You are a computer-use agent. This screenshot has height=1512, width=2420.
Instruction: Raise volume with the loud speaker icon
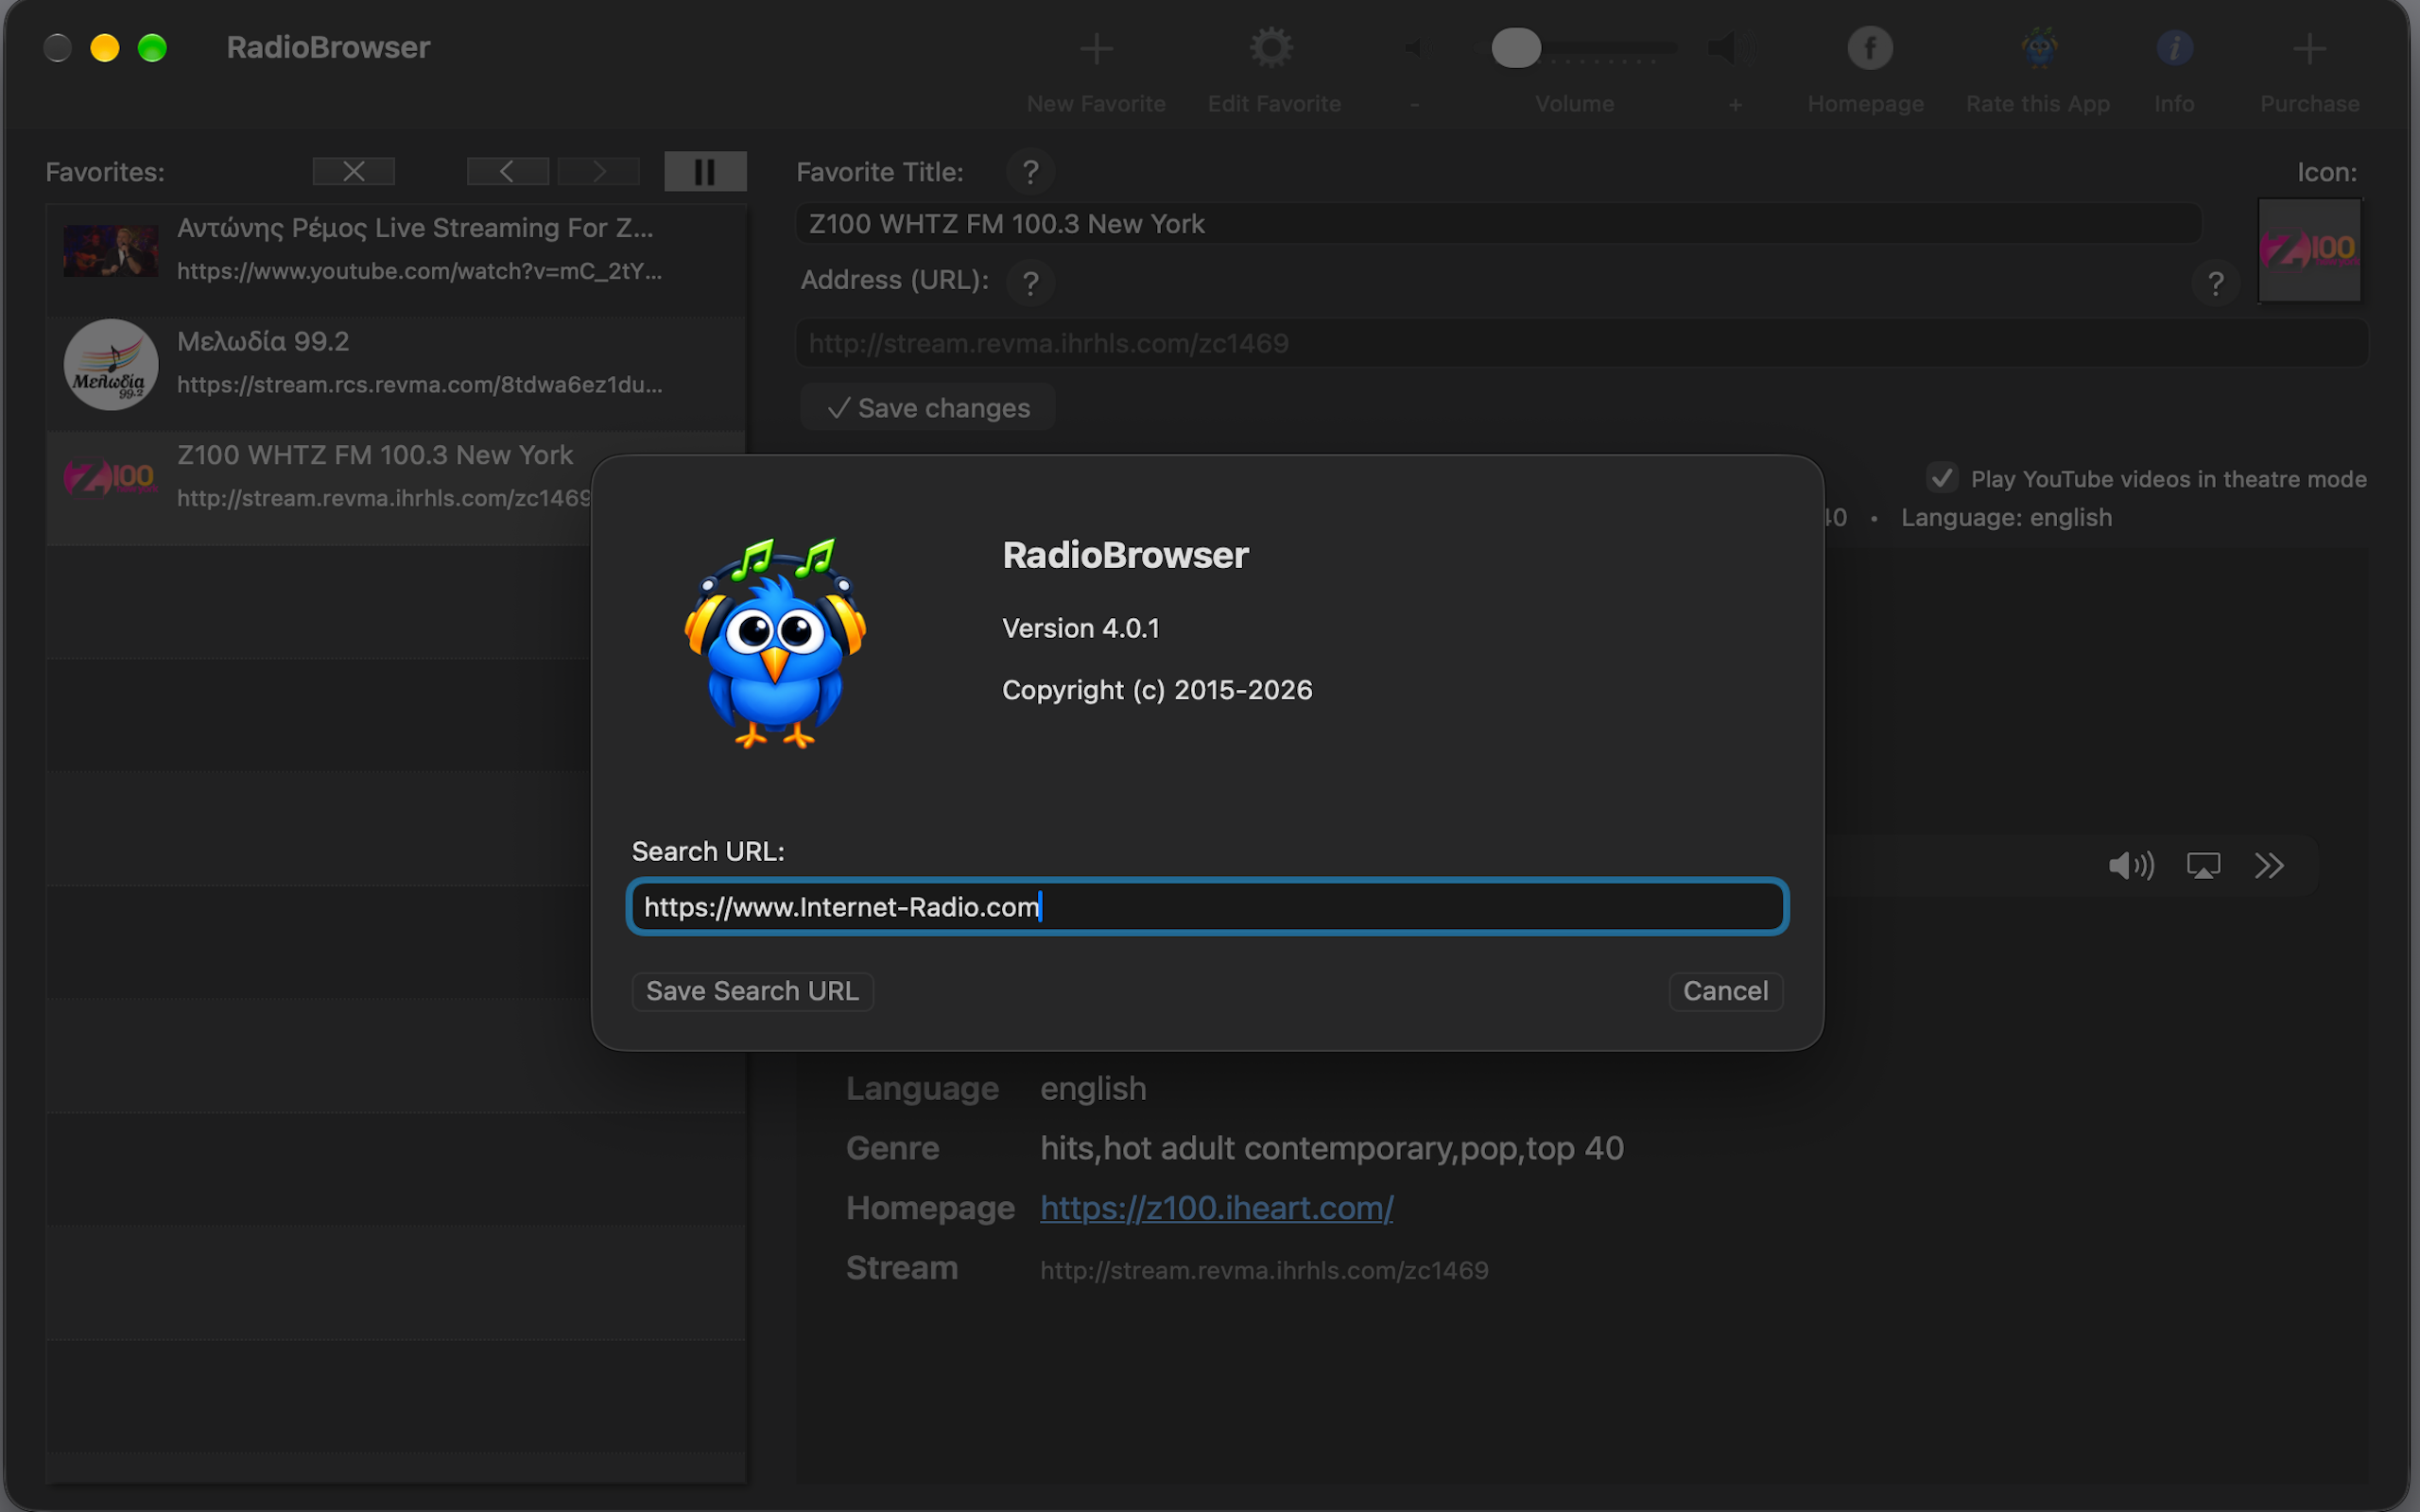tap(1731, 48)
